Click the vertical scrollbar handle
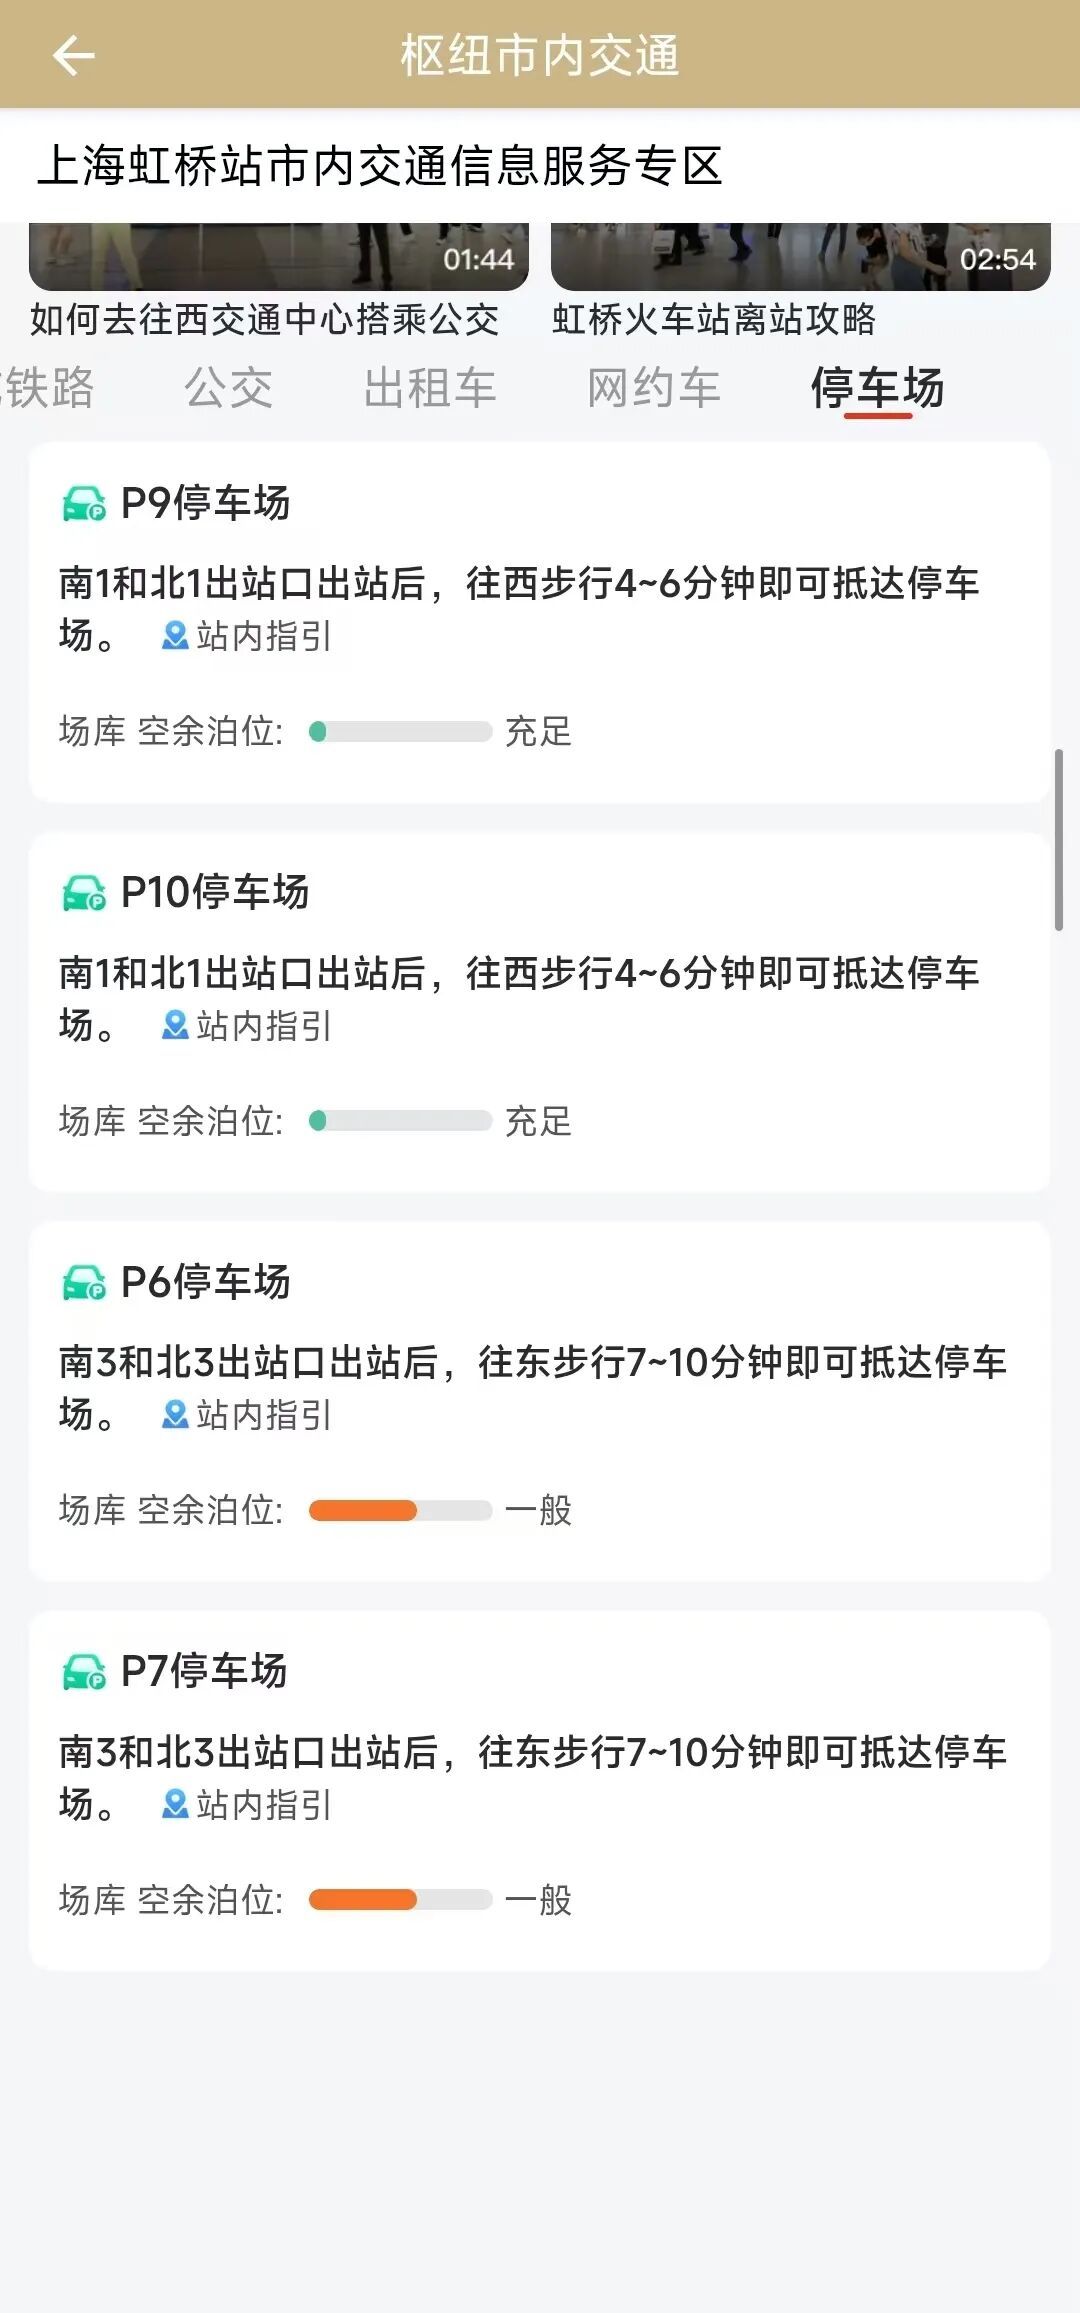 (1058, 839)
